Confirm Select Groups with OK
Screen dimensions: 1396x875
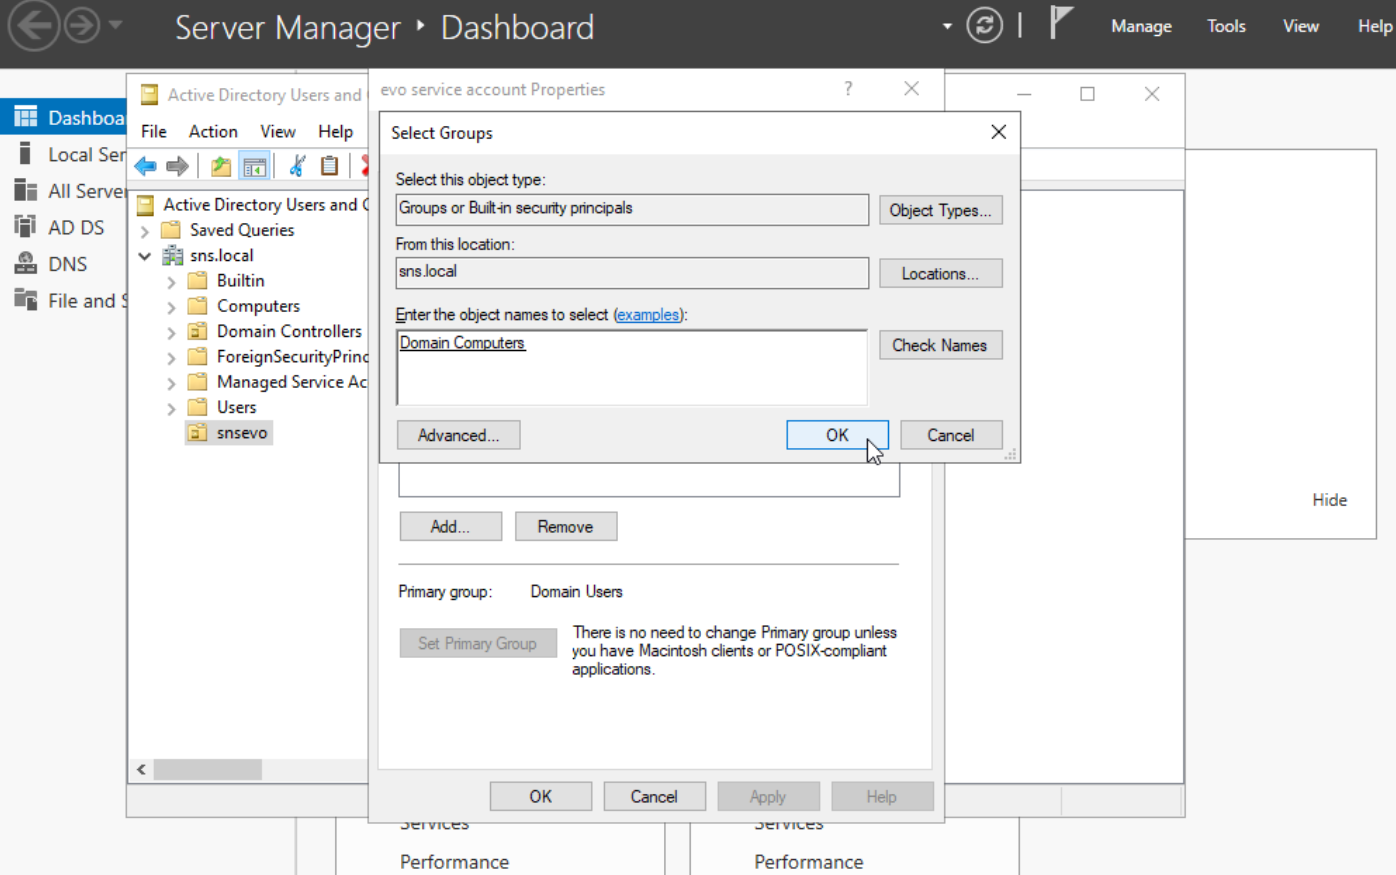click(837, 435)
